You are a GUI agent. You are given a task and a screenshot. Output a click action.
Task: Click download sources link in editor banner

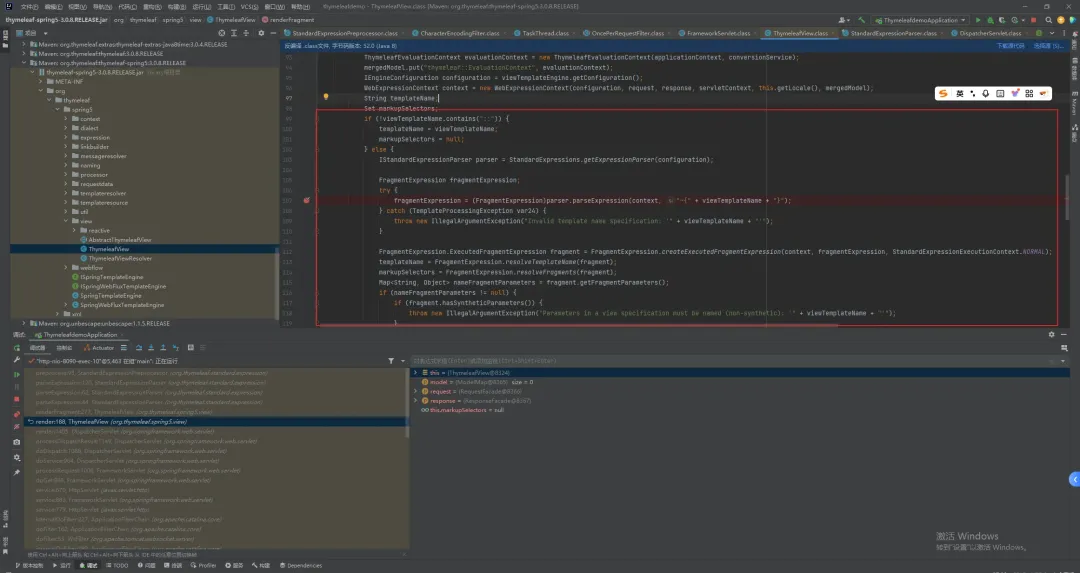(1010, 46)
